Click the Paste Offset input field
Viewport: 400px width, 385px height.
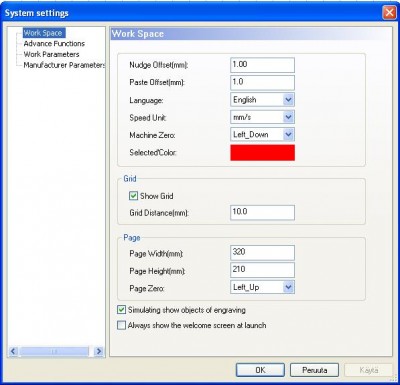click(262, 82)
